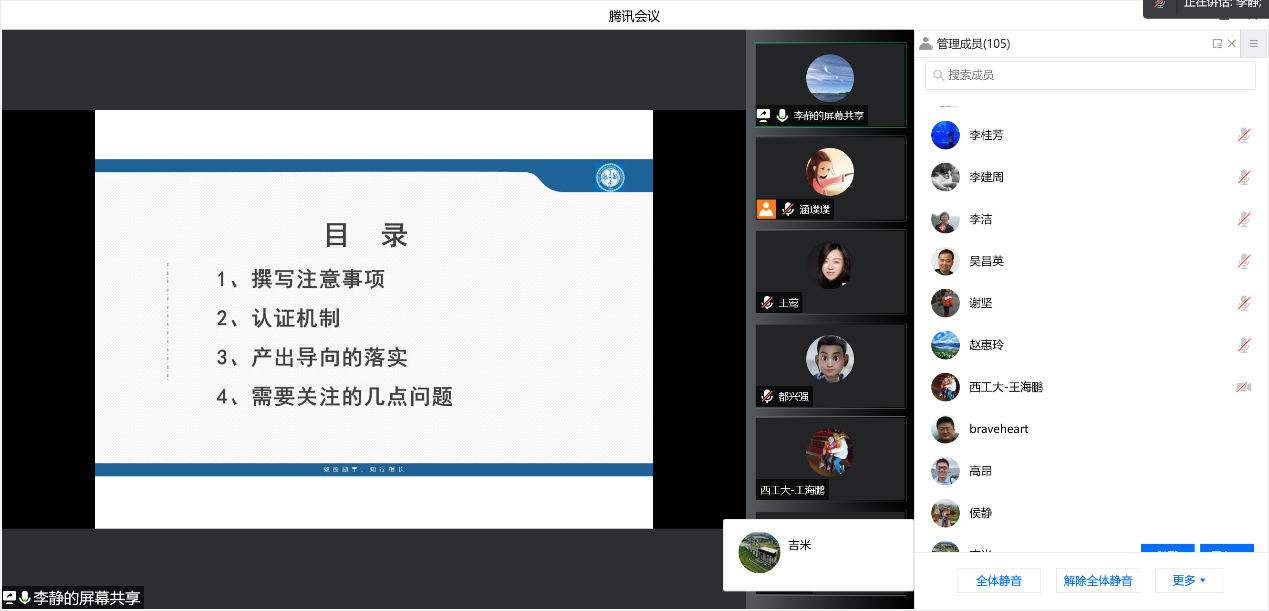Click the screen share icon on 李静's tile
The width and height of the screenshot is (1269, 611).
[764, 115]
